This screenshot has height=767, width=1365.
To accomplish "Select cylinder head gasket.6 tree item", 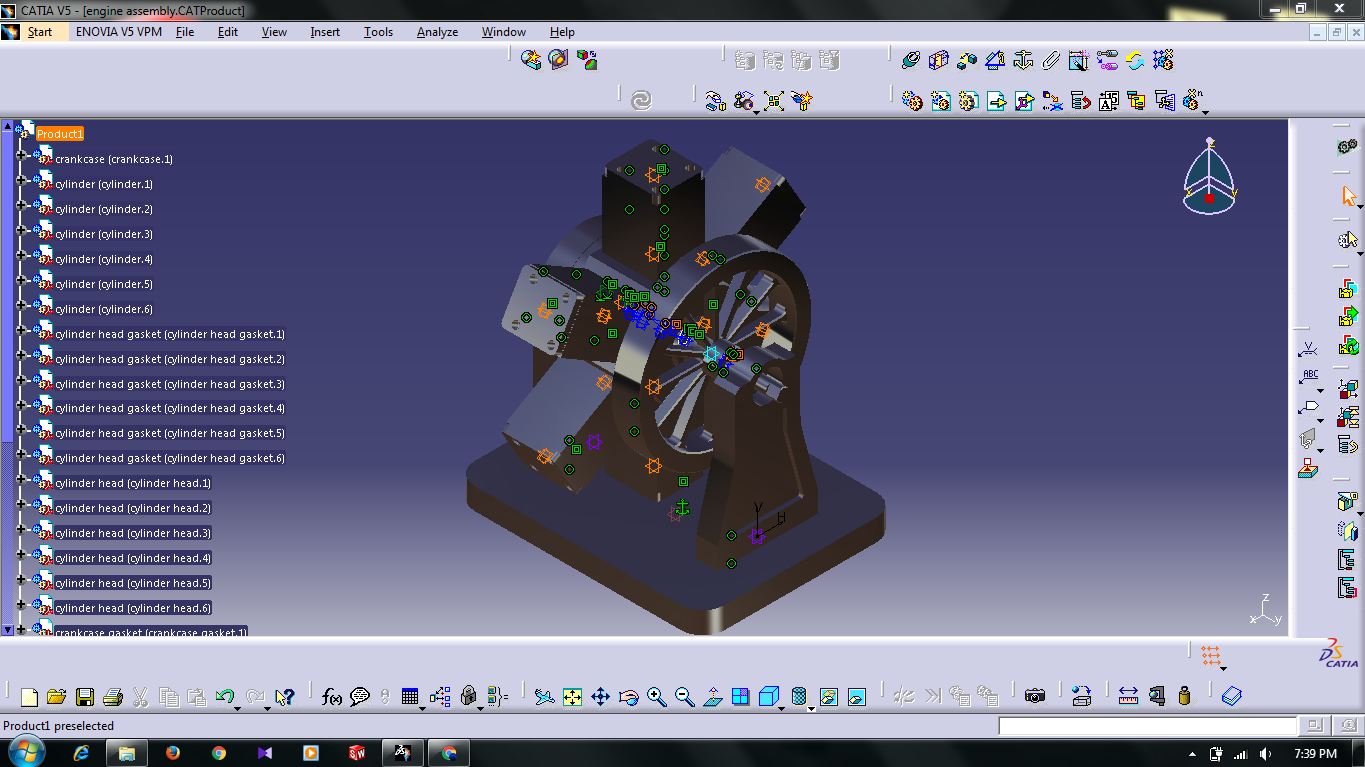I will coord(170,458).
